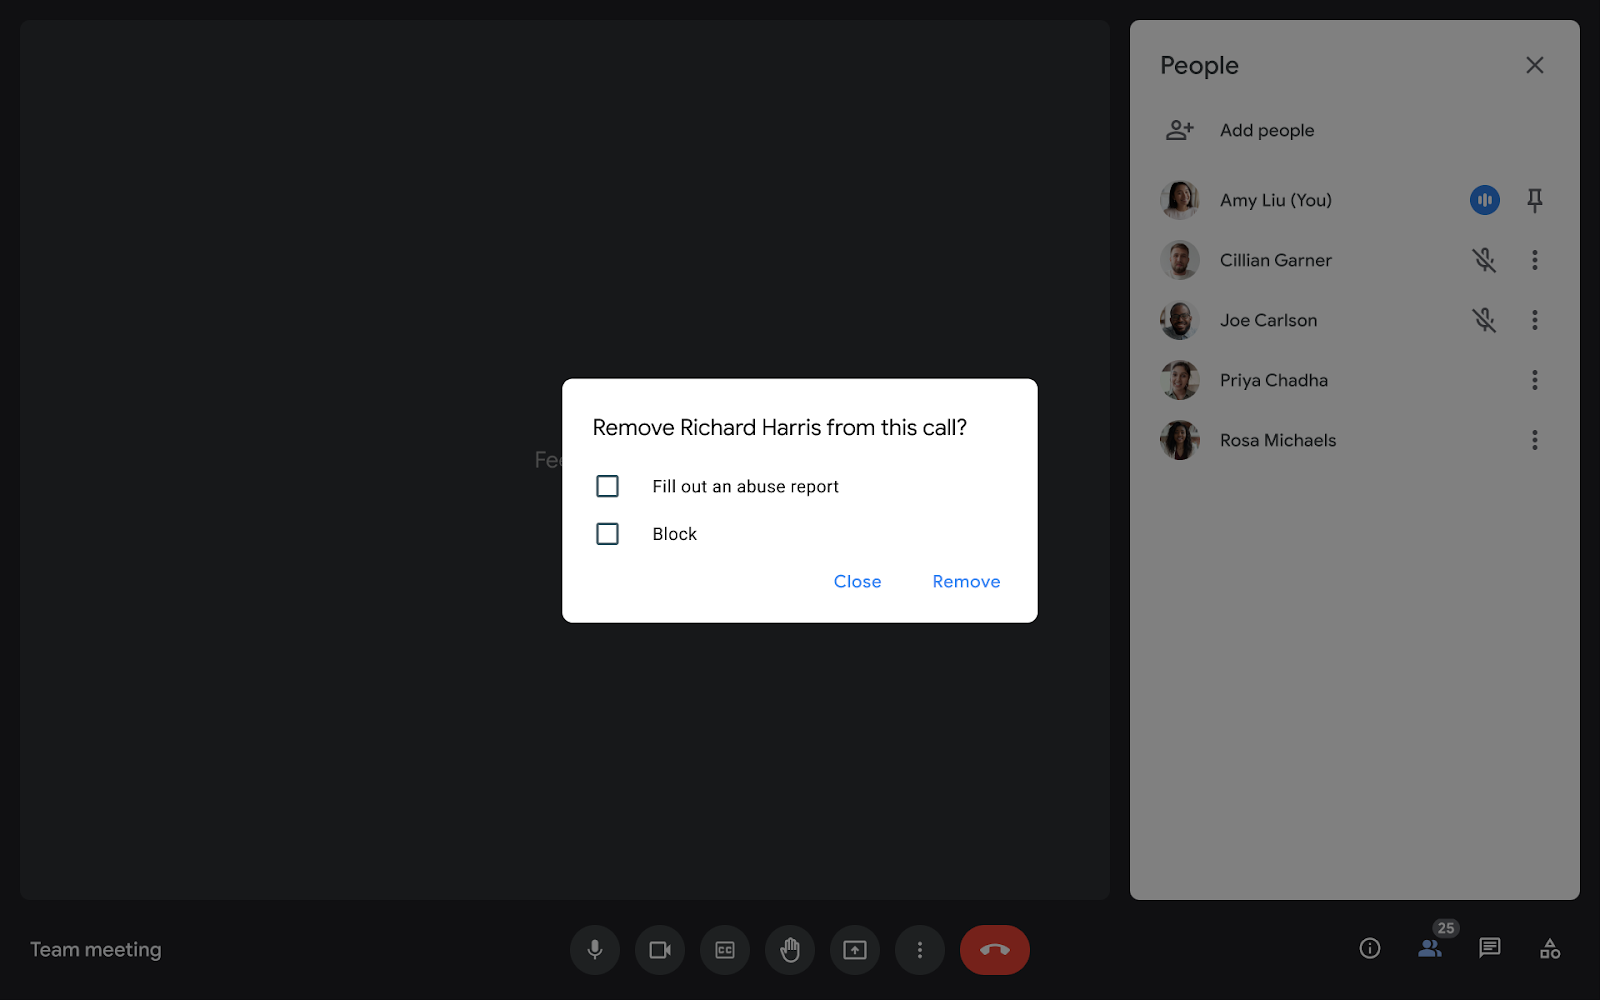1600x1000 pixels.
Task: Tick the Block checkbox
Action: 607,534
